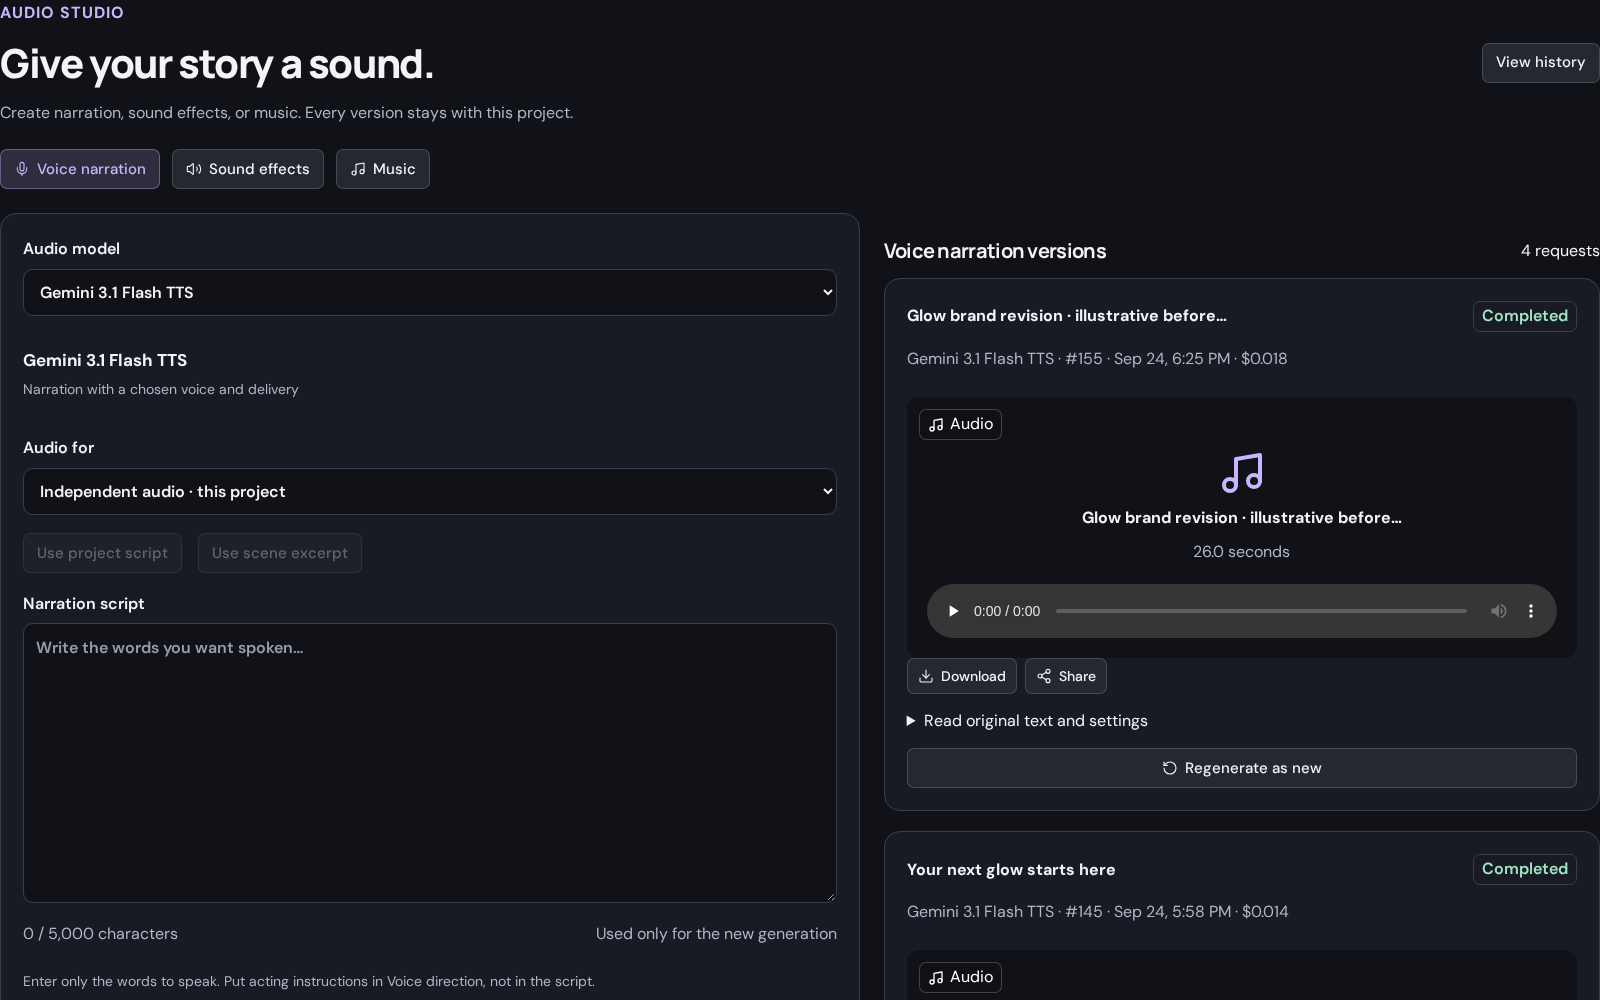This screenshot has height=1000, width=1600.
Task: Download the Glow brand revision audio
Action: [x=962, y=676]
